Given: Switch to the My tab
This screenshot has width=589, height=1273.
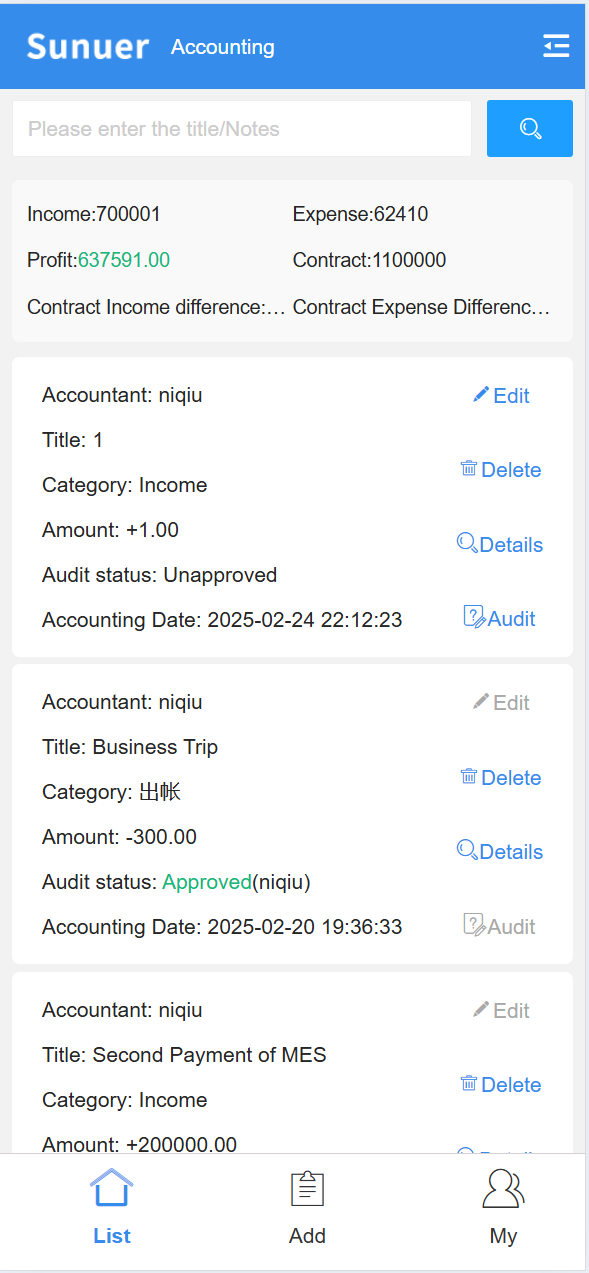Looking at the screenshot, I should [503, 1209].
